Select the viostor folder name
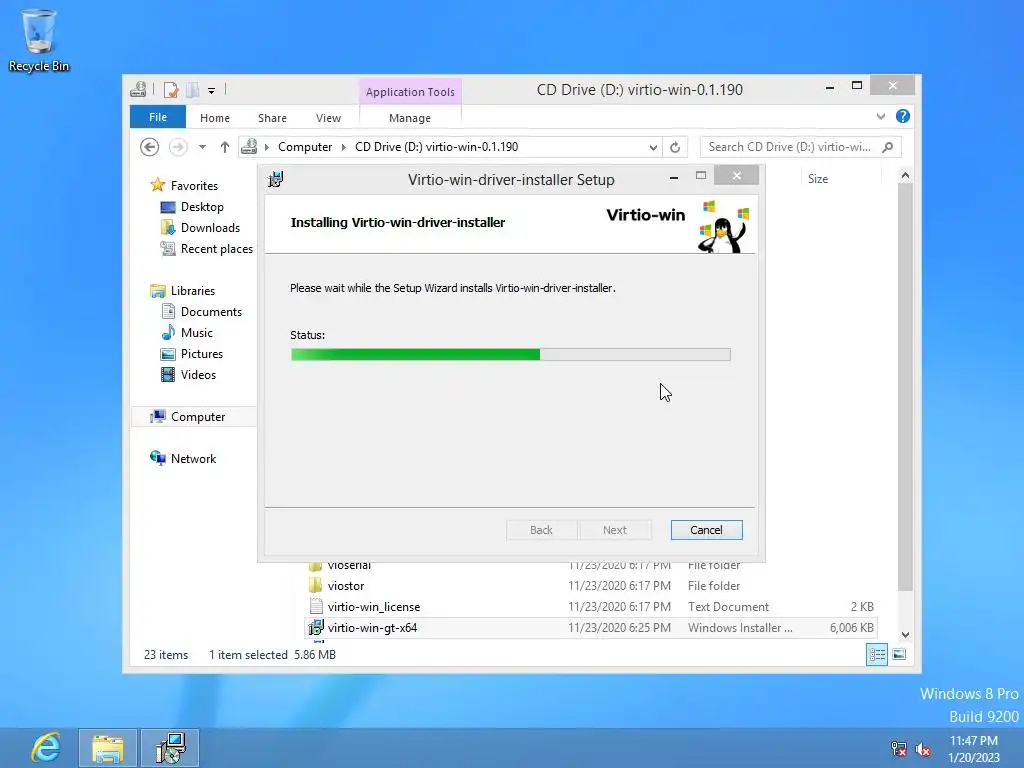The width and height of the screenshot is (1024, 768). click(346, 586)
